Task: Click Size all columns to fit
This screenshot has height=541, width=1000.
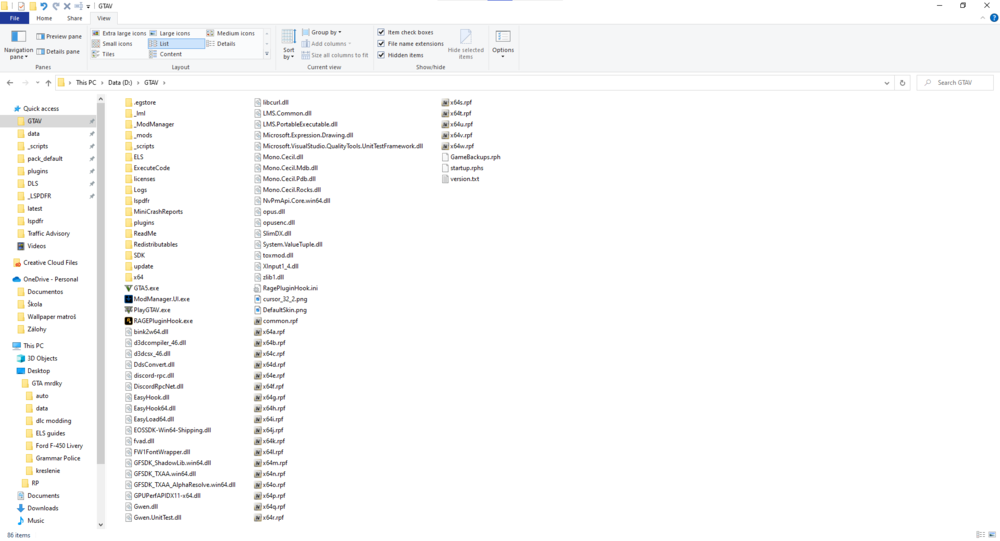Action: click(335, 55)
